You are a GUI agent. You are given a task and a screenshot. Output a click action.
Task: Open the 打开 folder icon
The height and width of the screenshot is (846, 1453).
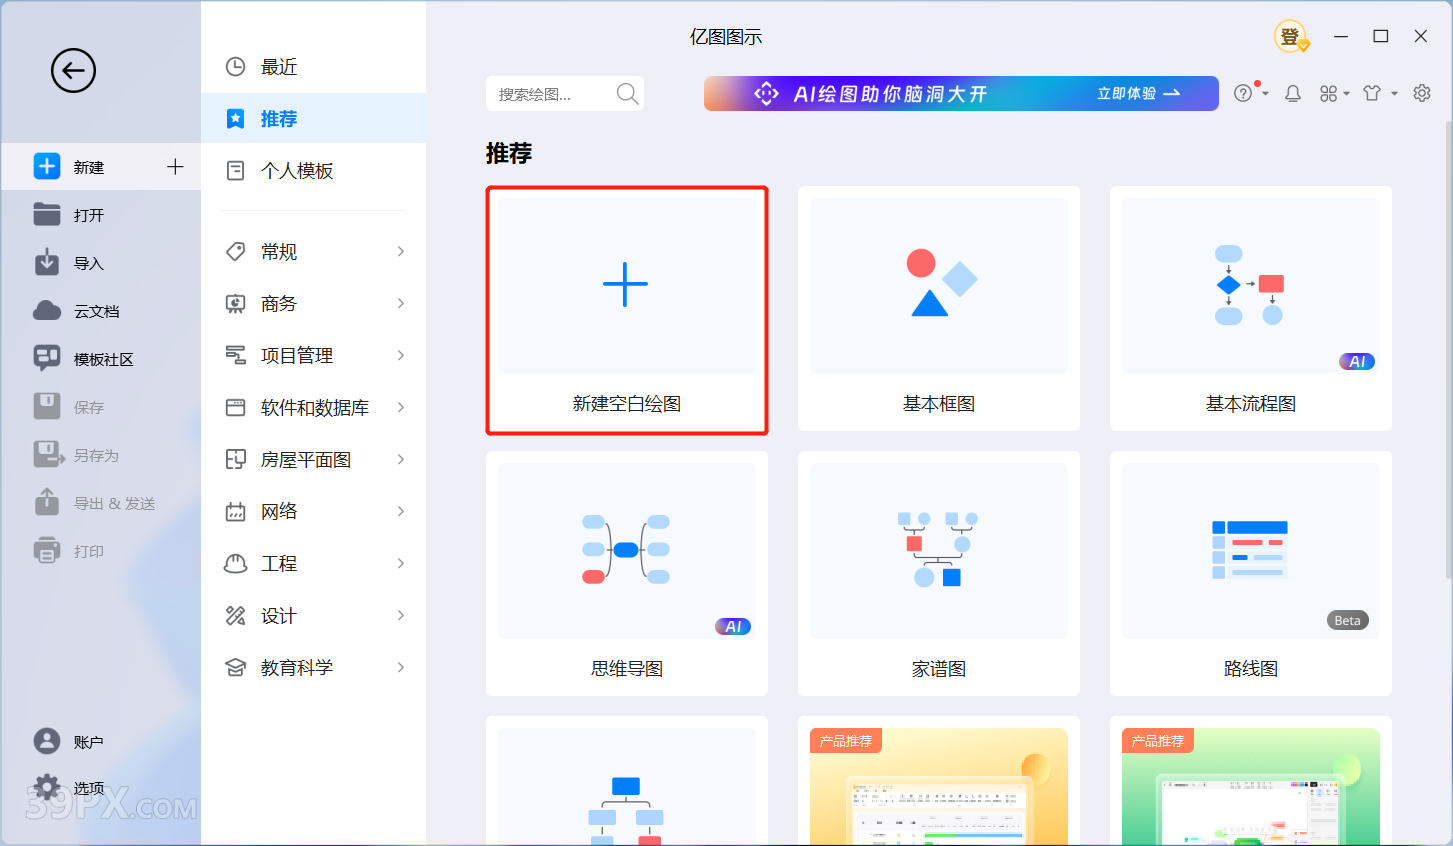(x=47, y=214)
